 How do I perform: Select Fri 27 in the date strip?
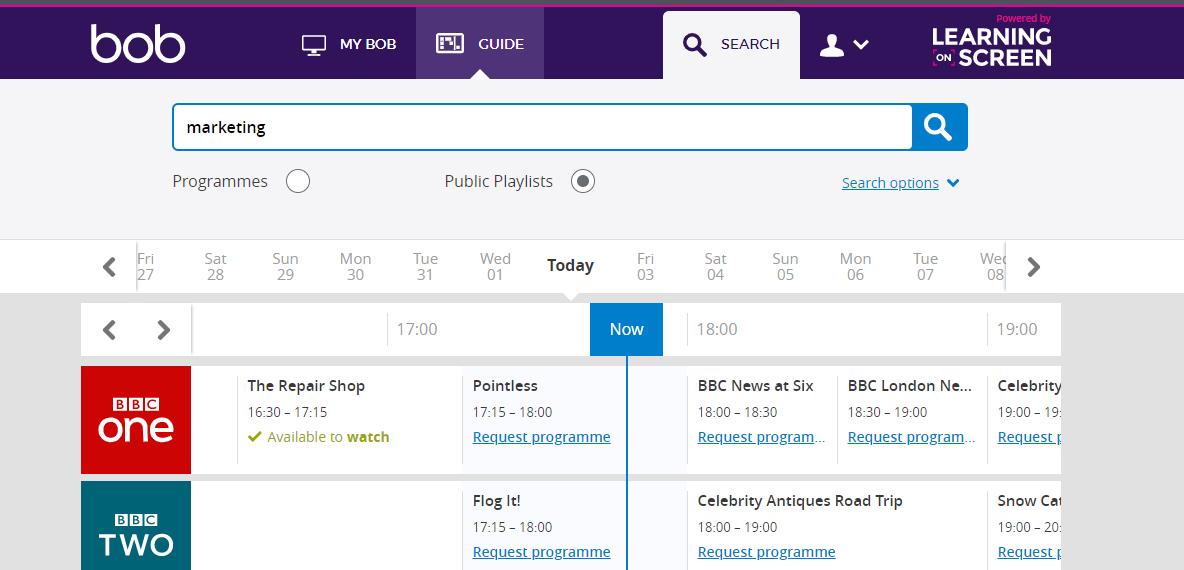coord(146,267)
